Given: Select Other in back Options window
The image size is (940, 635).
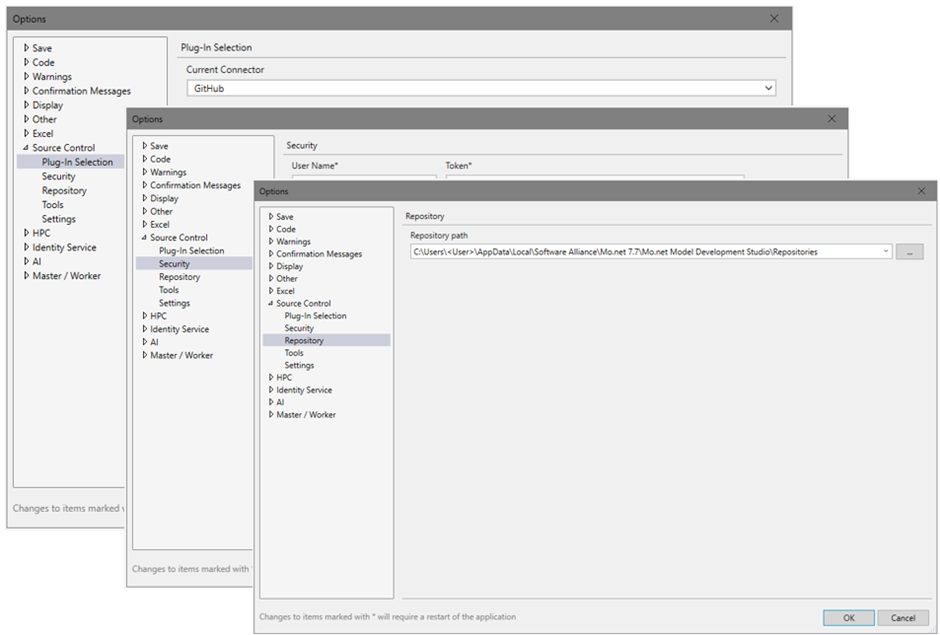Looking at the screenshot, I should [44, 119].
